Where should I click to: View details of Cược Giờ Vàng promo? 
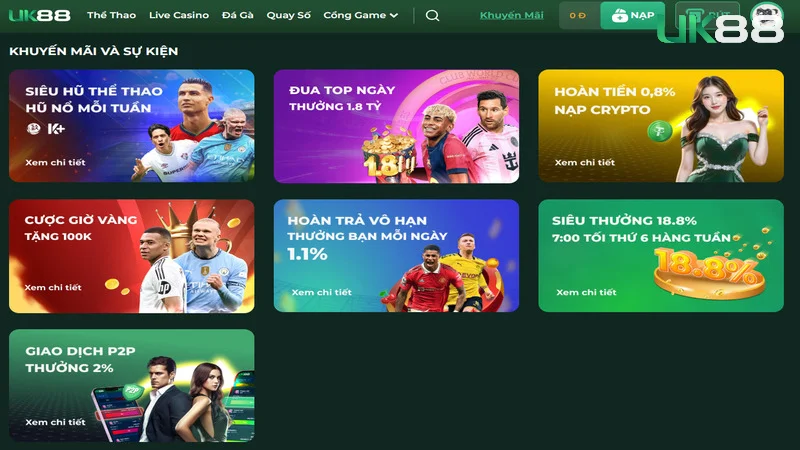pos(53,287)
